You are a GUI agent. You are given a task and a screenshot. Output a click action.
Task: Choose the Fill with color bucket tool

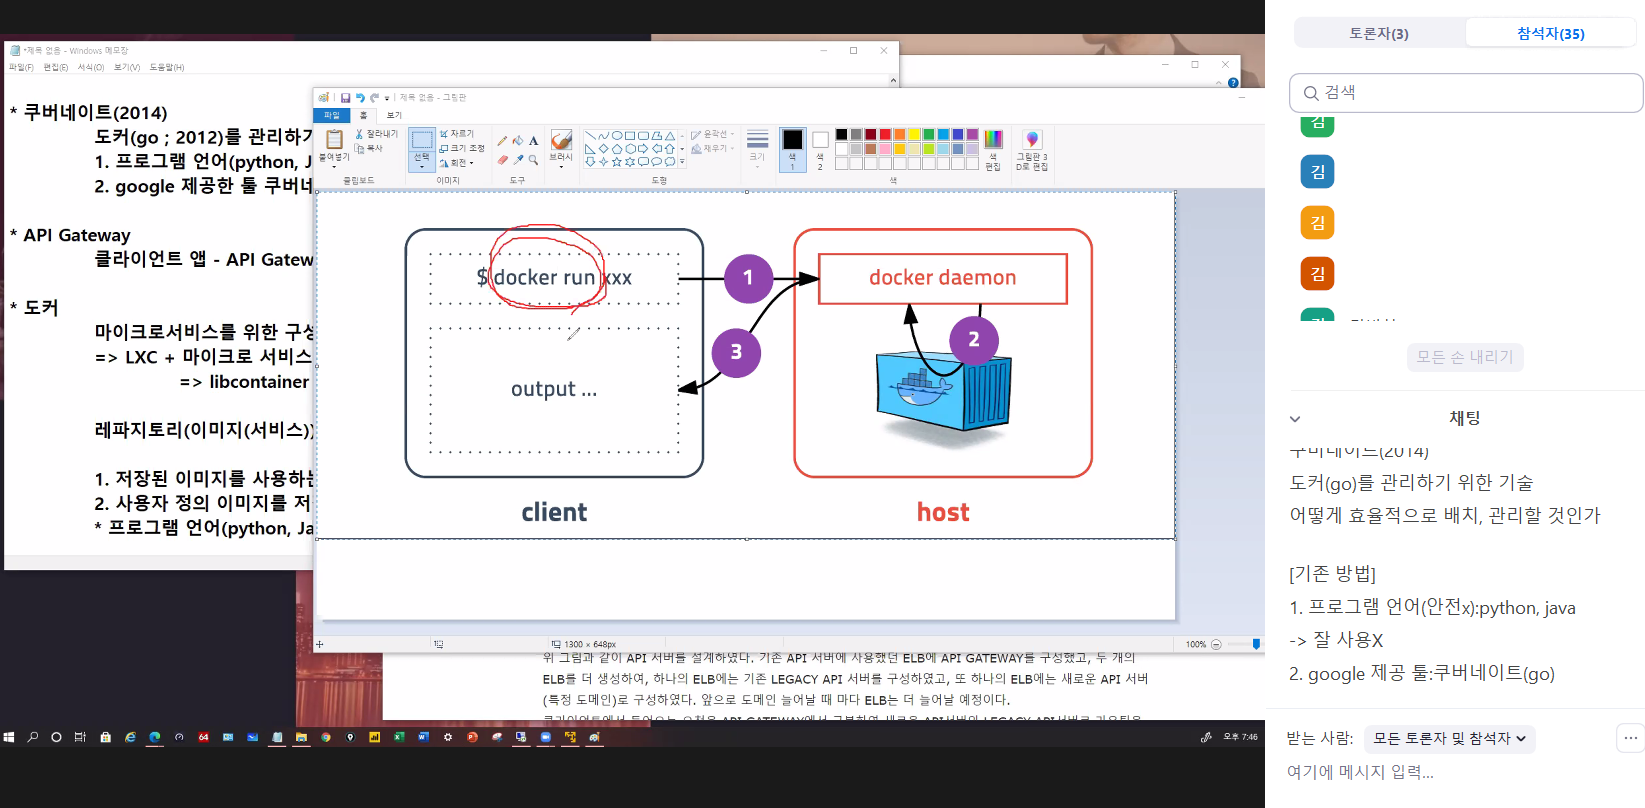[518, 141]
